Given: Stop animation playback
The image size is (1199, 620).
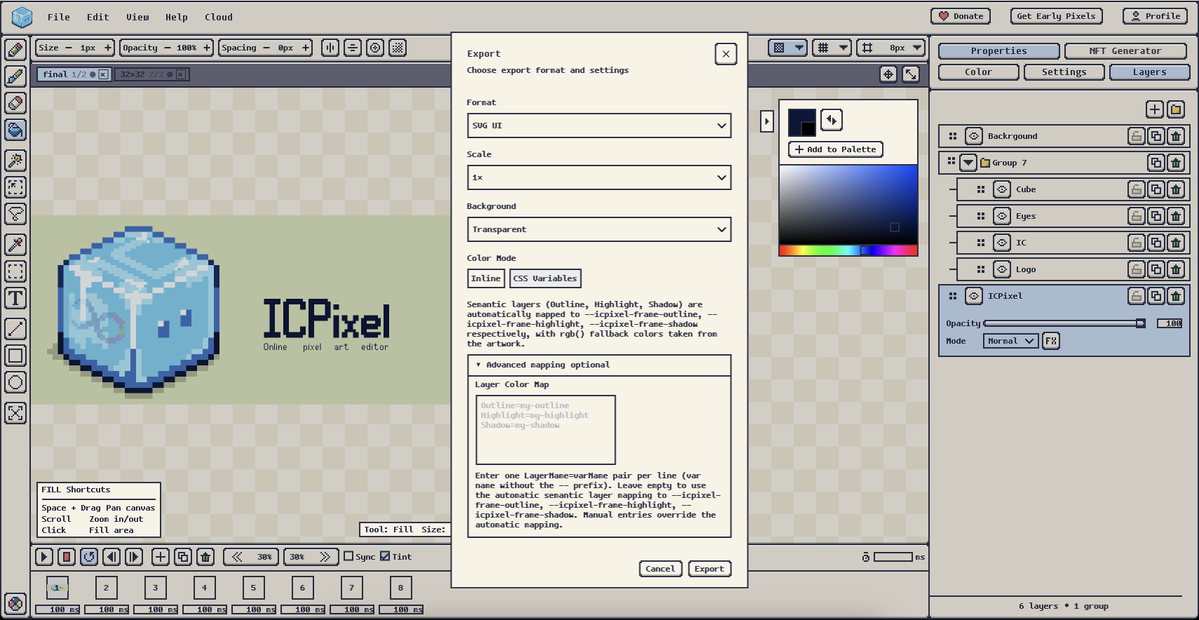Looking at the screenshot, I should 67,557.
